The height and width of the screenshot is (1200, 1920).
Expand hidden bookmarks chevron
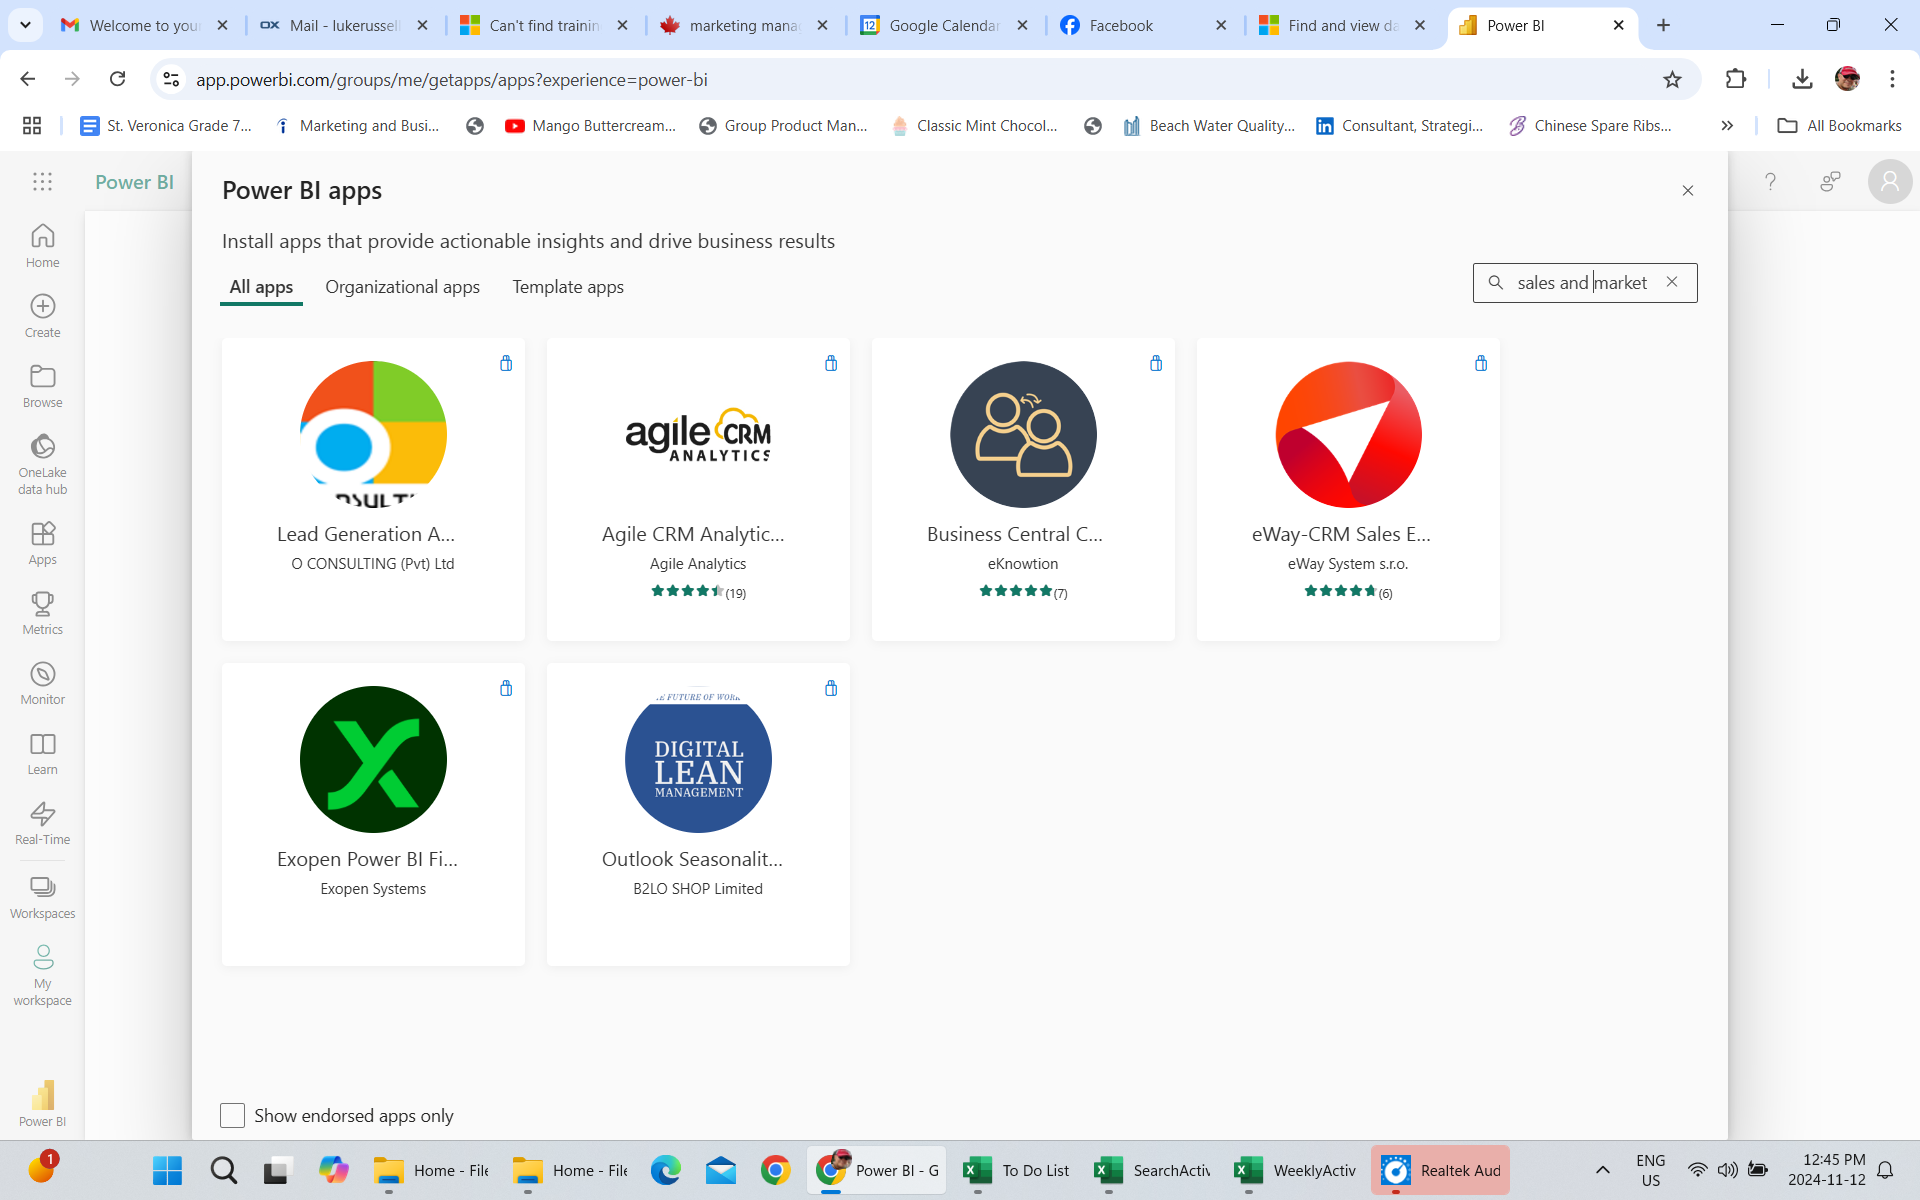coord(1727,125)
